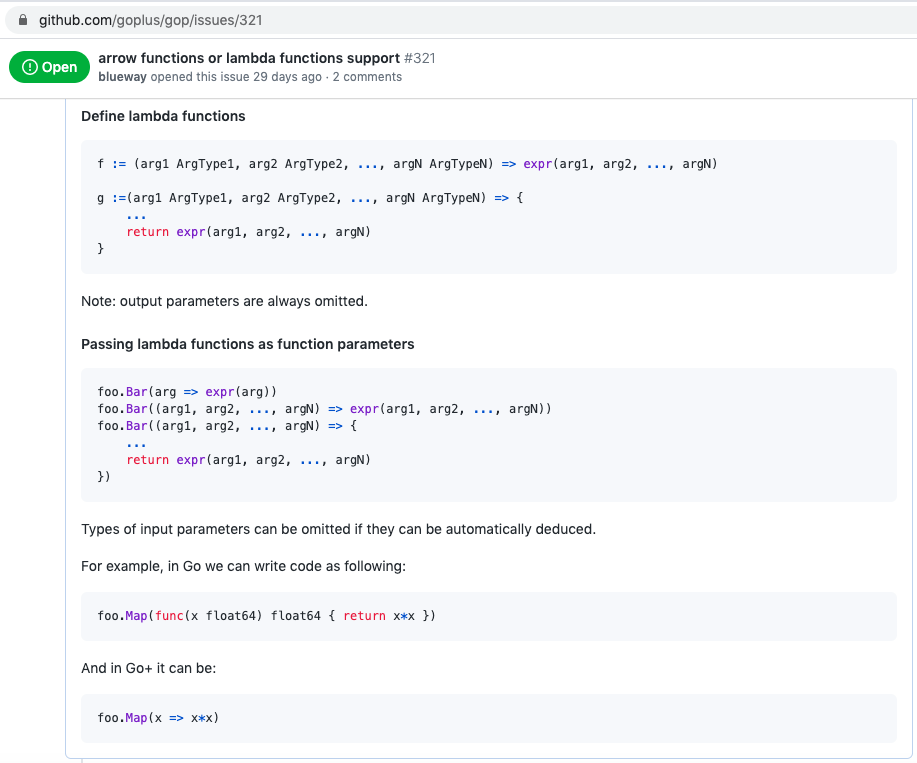
Task: Click the github.com/goplus/gop/issues/321 address bar
Action: coord(462,20)
